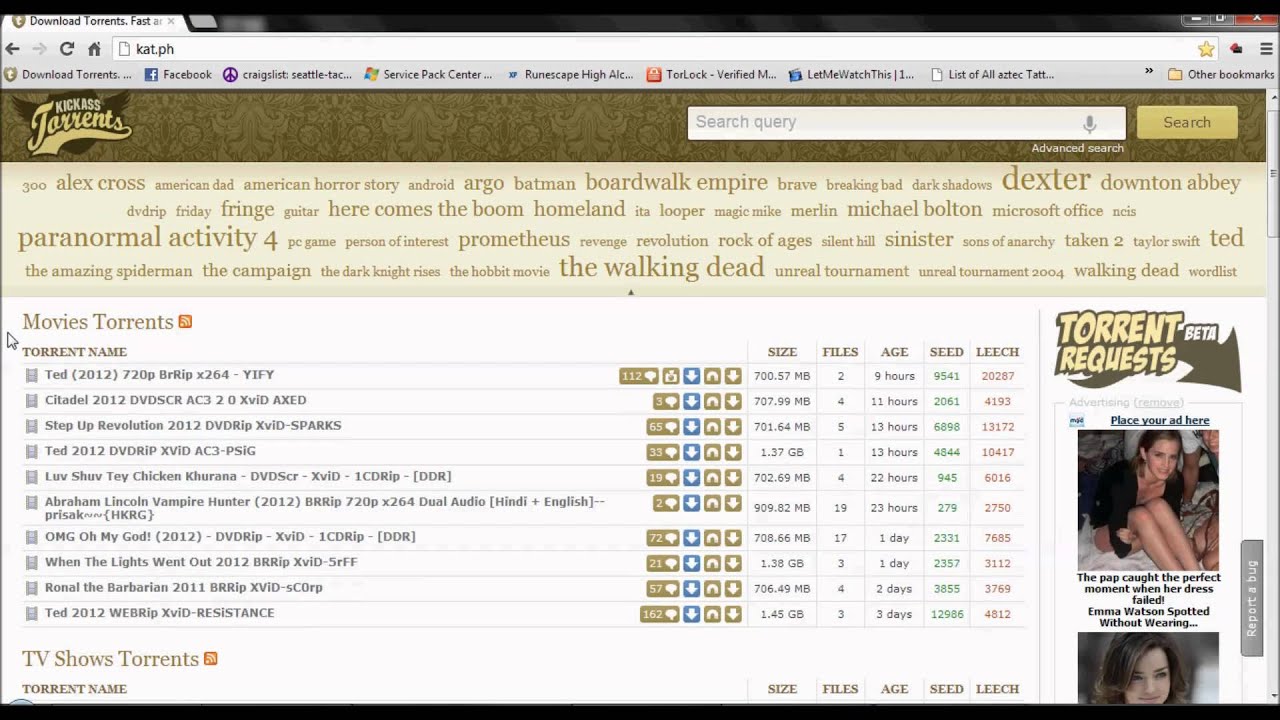Sort movies by SIZE column header
The width and height of the screenshot is (1280, 720).
(x=782, y=352)
